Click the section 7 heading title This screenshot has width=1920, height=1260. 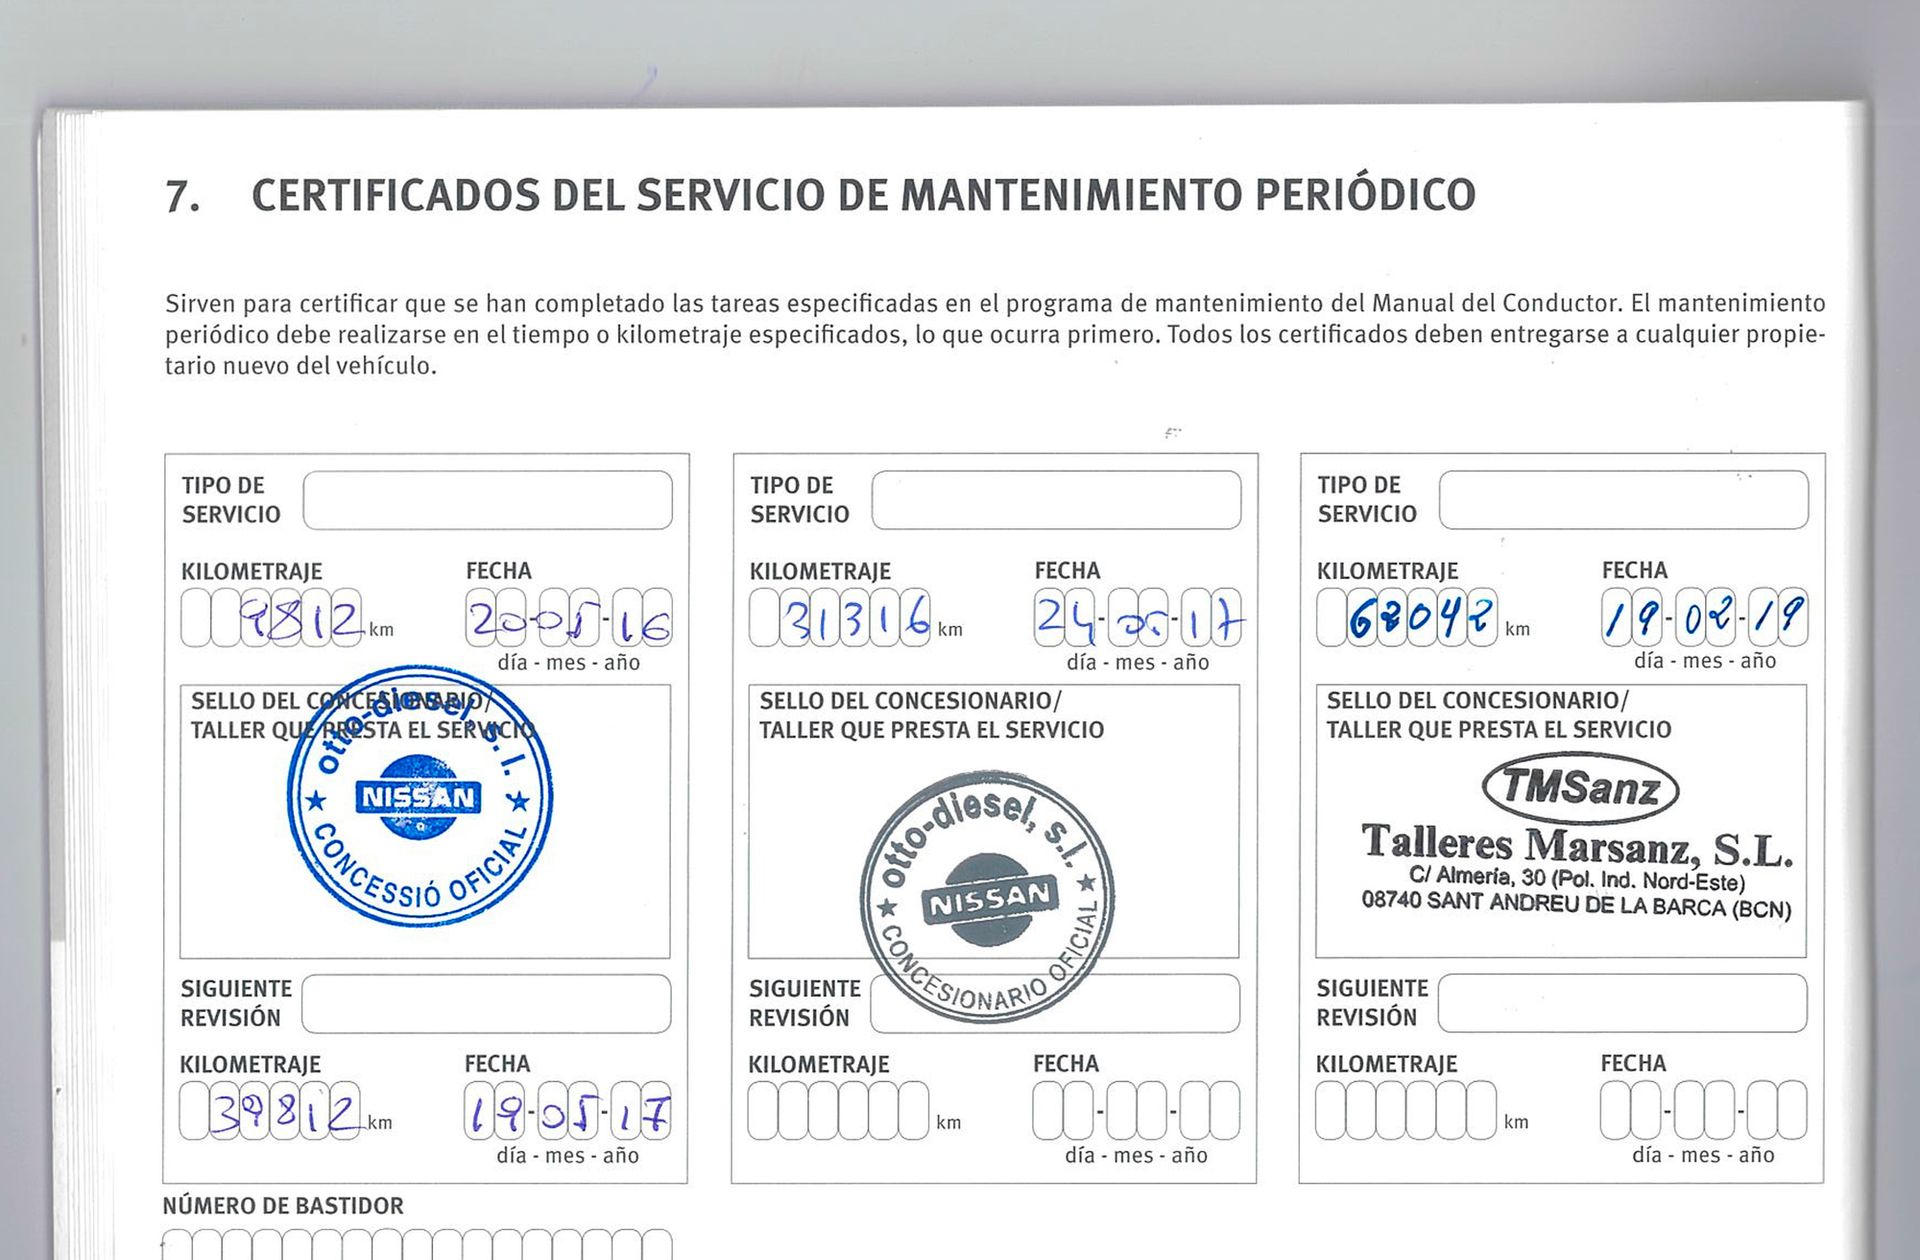pyautogui.click(x=820, y=195)
